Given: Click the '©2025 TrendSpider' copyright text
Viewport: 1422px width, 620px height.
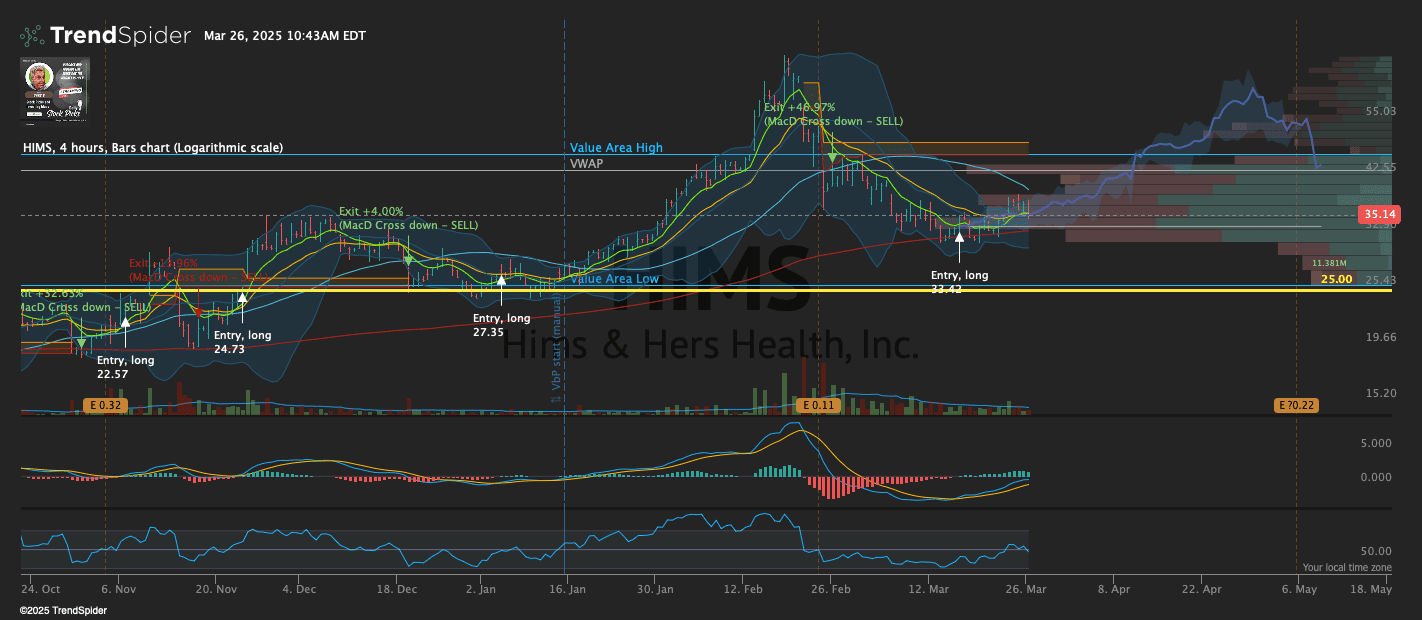Looking at the screenshot, I should click(64, 610).
